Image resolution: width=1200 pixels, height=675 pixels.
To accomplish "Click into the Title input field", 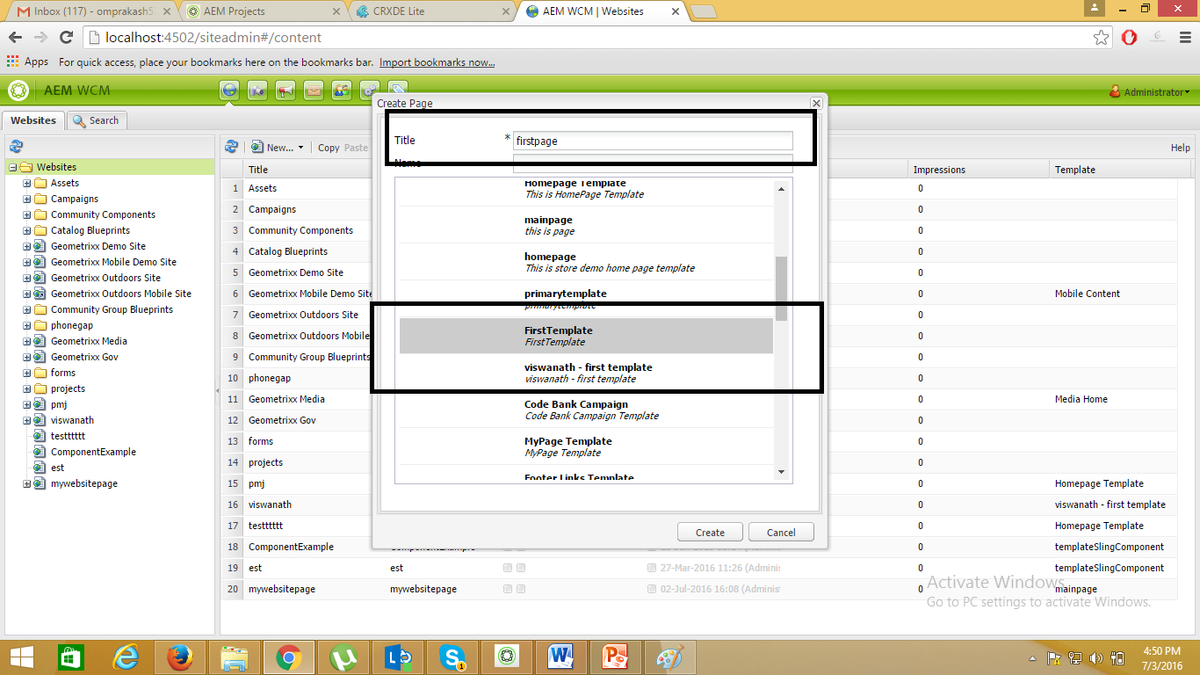I will [x=653, y=141].
